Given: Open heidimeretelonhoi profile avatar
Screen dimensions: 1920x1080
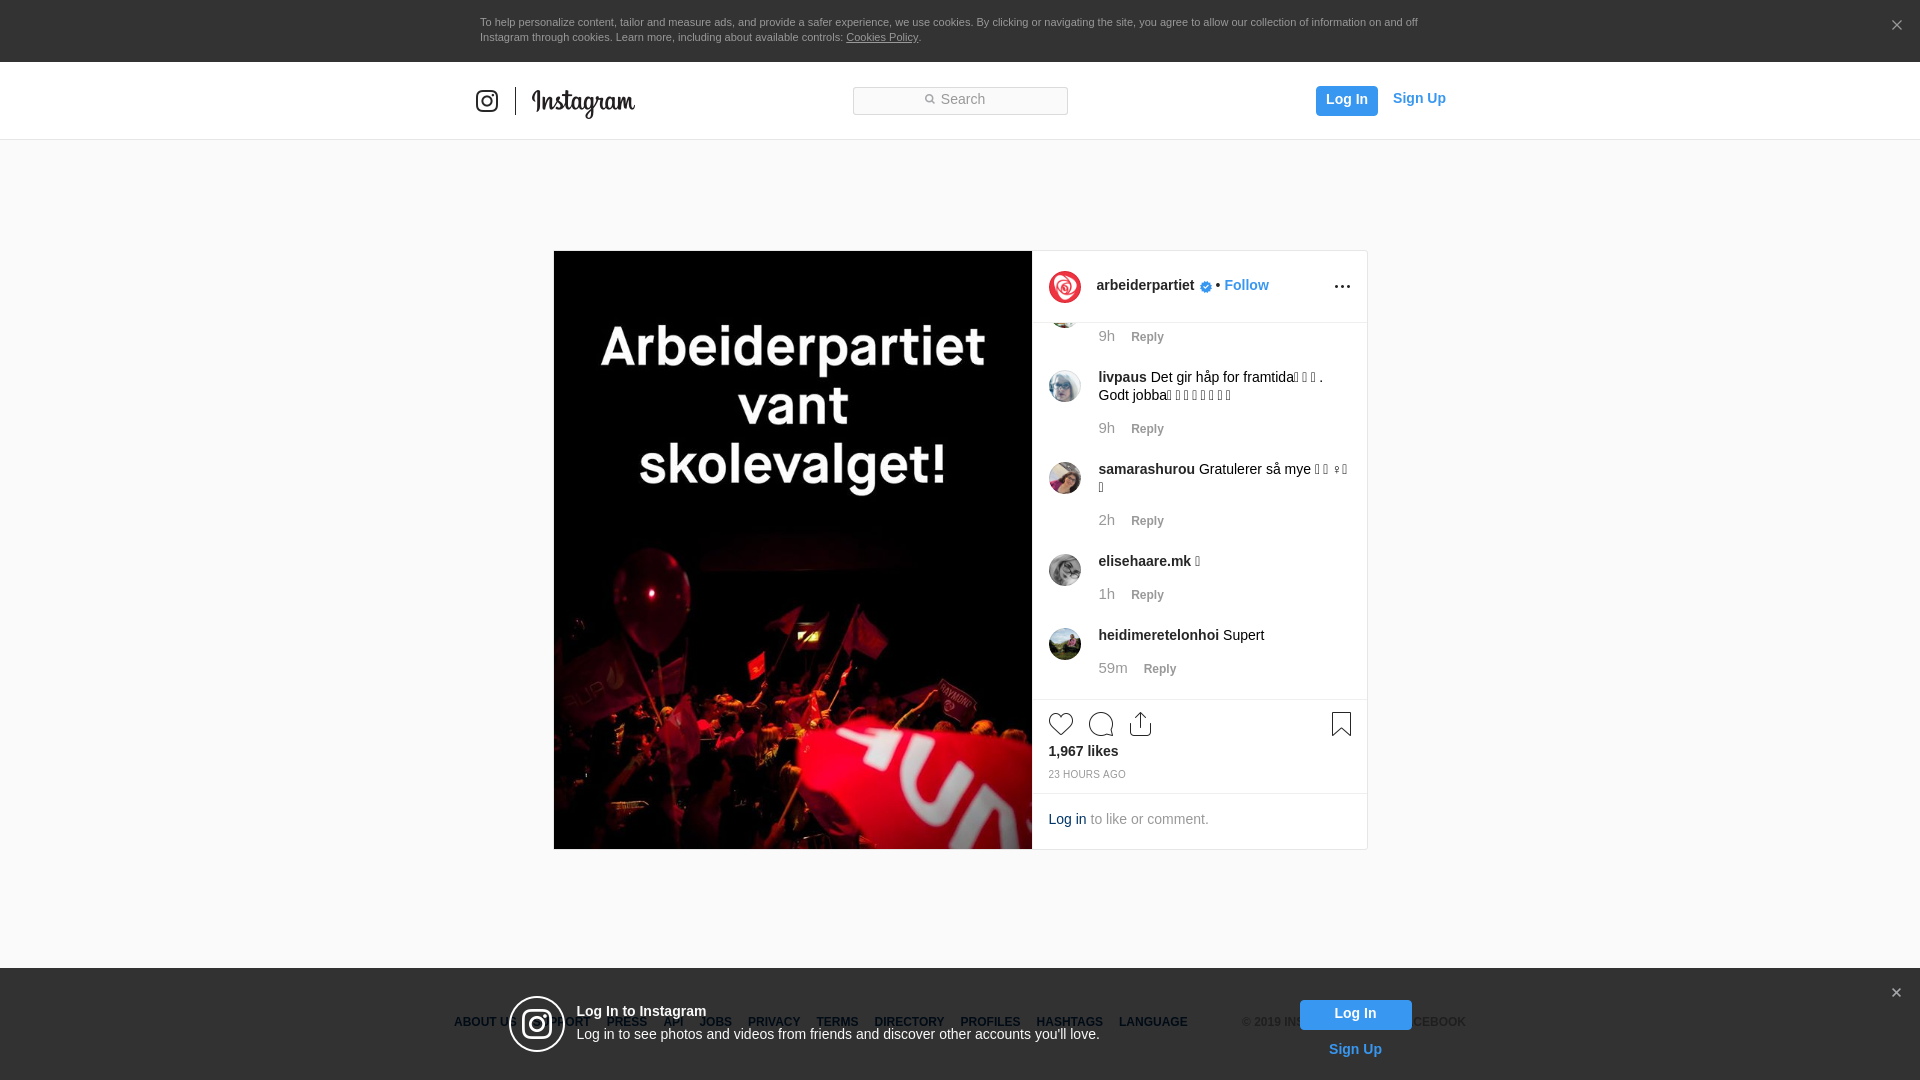Looking at the screenshot, I should 1065,644.
